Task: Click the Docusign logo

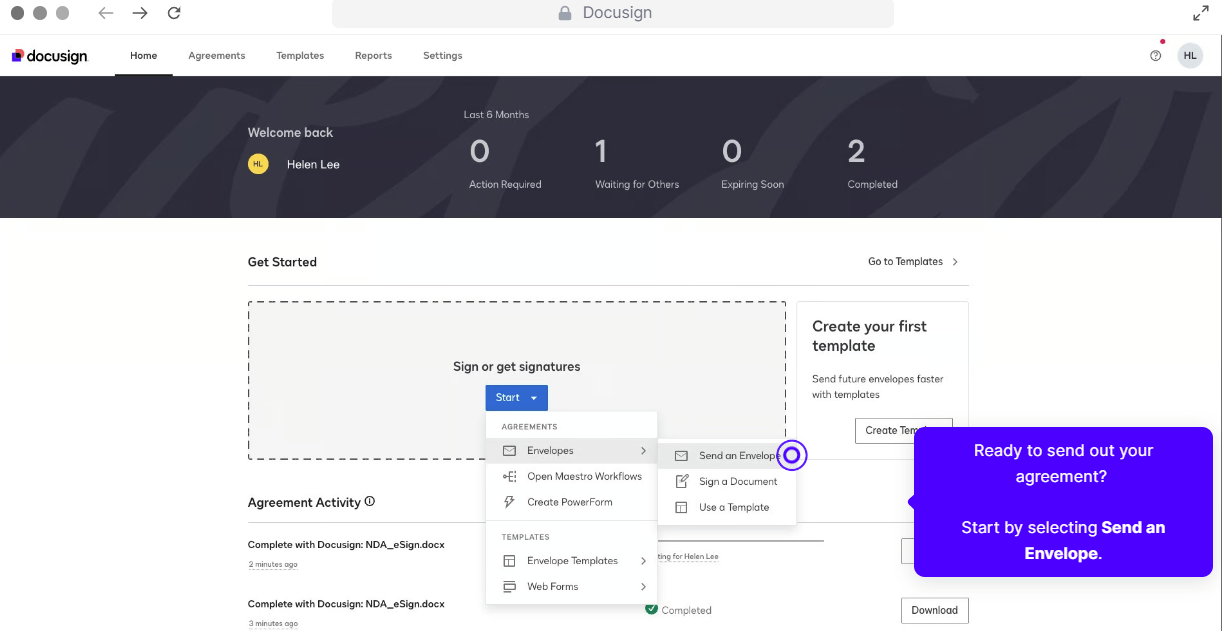Action: [50, 56]
